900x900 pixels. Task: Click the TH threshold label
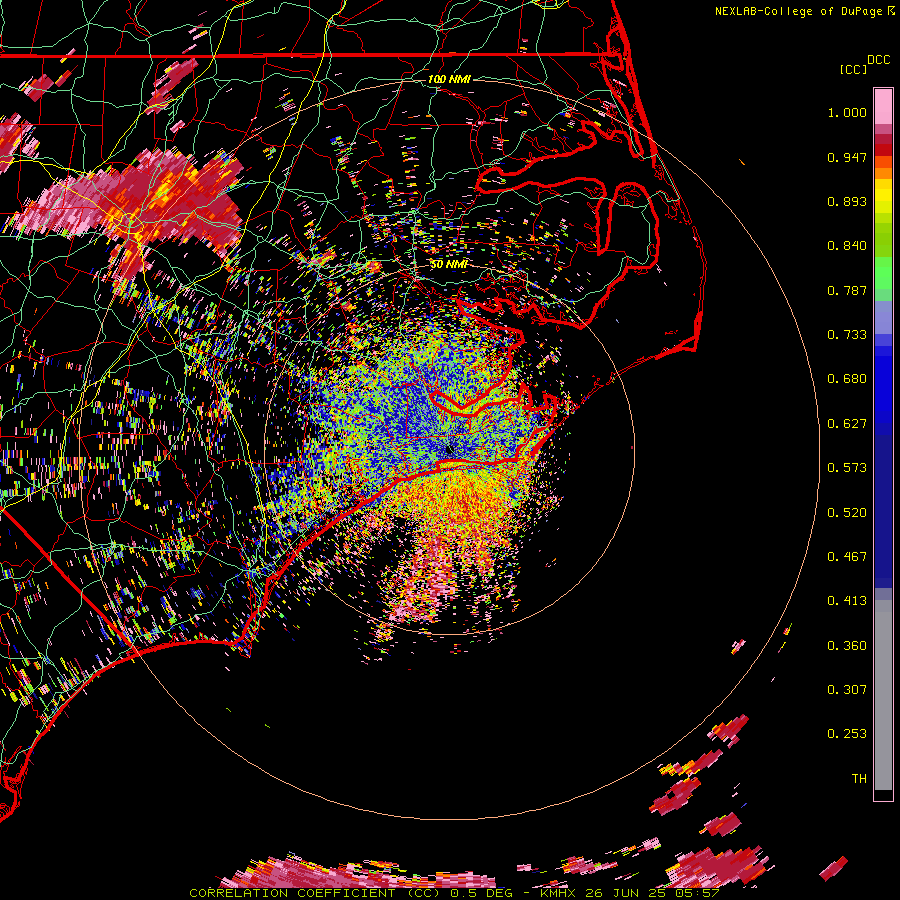click(x=859, y=779)
